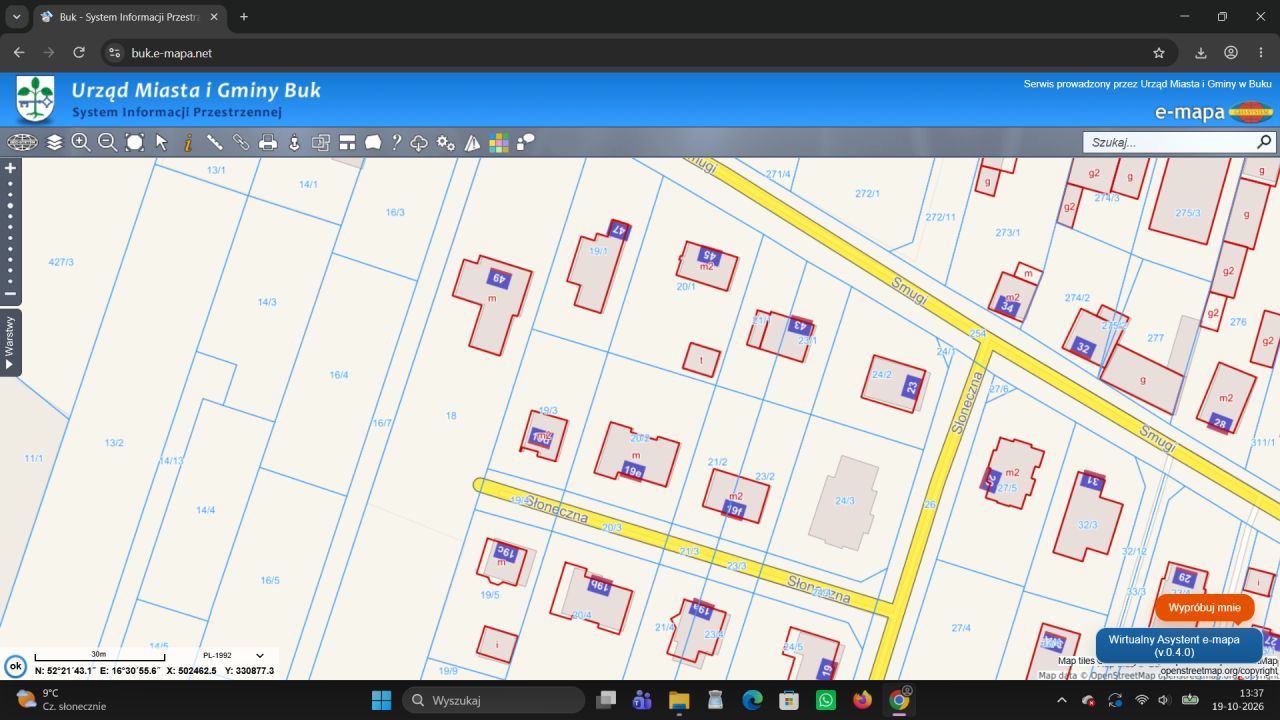The height and width of the screenshot is (720, 1280).
Task: Click the Buk coat of arms
Action: [x=36, y=99]
